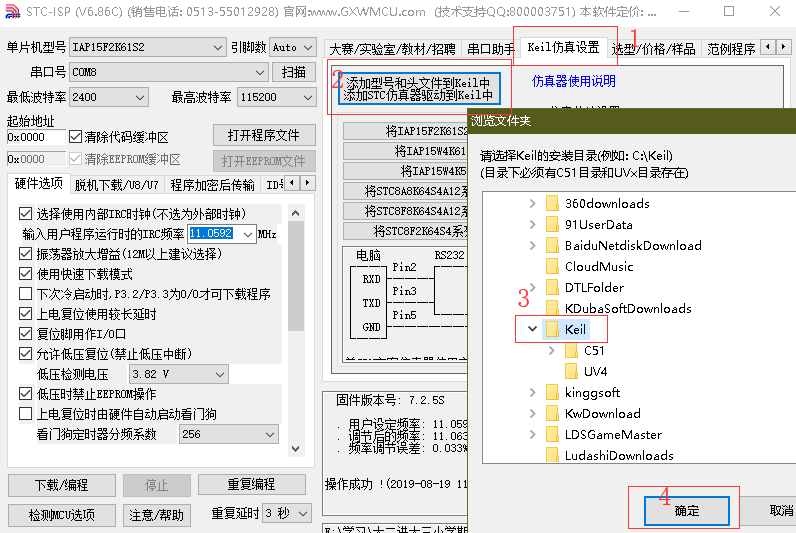Select the KwDownload folder icon
The height and width of the screenshot is (533, 796).
pos(552,413)
